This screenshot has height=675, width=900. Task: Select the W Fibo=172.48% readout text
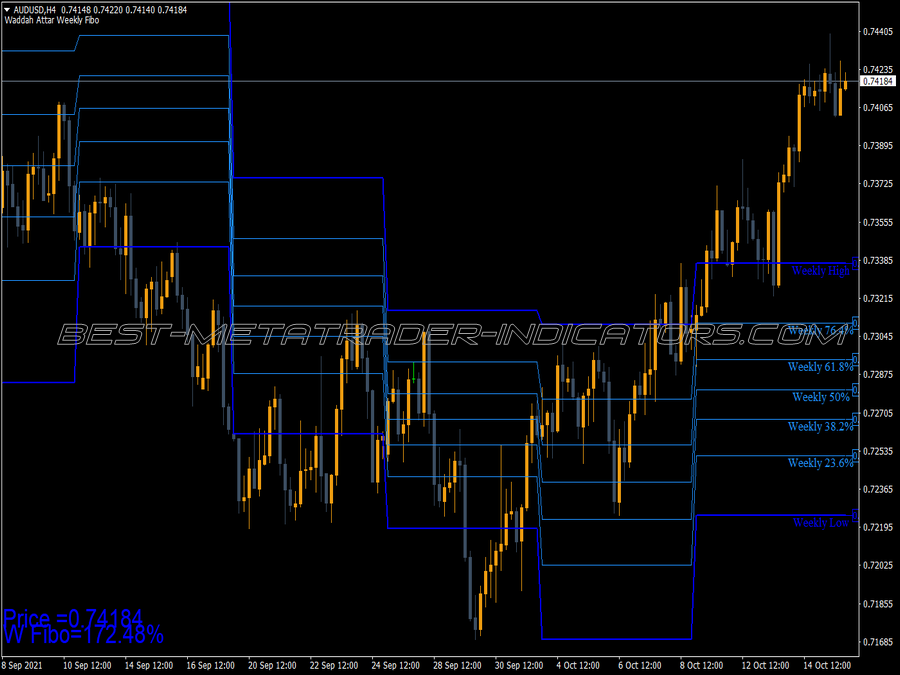(83, 635)
